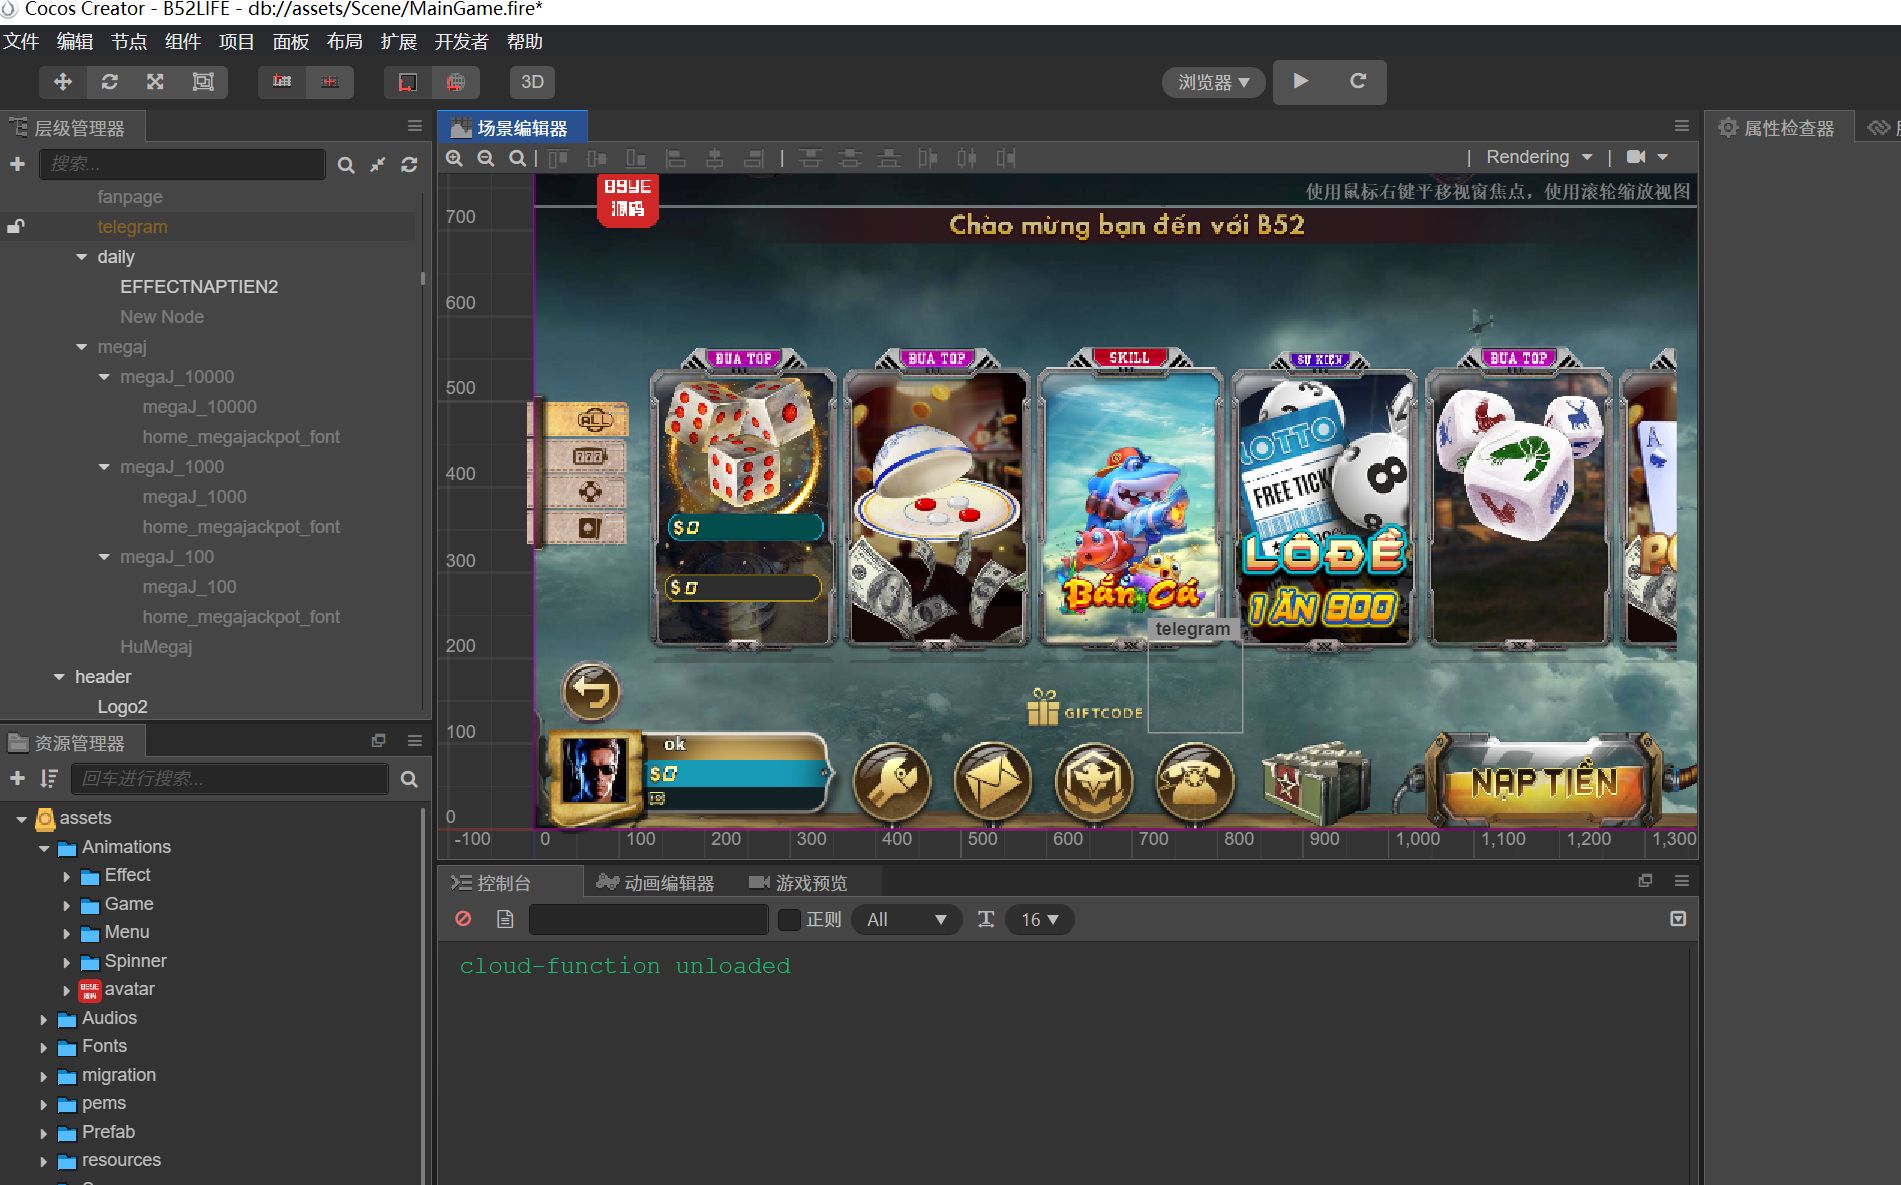Image resolution: width=1901 pixels, height=1185 pixels.
Task: Open the scene editor panel menu
Action: [1681, 126]
